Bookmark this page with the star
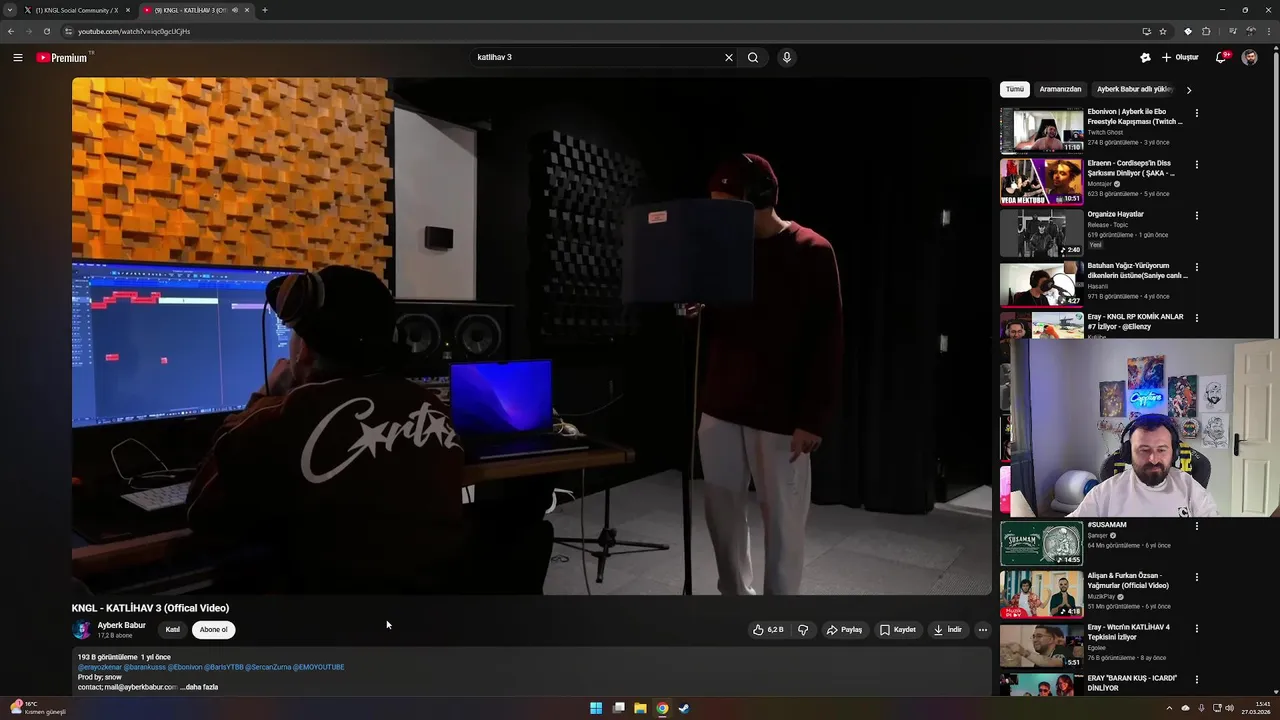1280x720 pixels. tap(1162, 31)
